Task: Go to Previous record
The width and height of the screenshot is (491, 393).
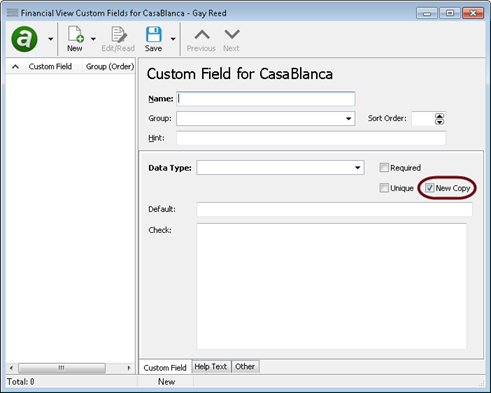Action: pos(201,40)
